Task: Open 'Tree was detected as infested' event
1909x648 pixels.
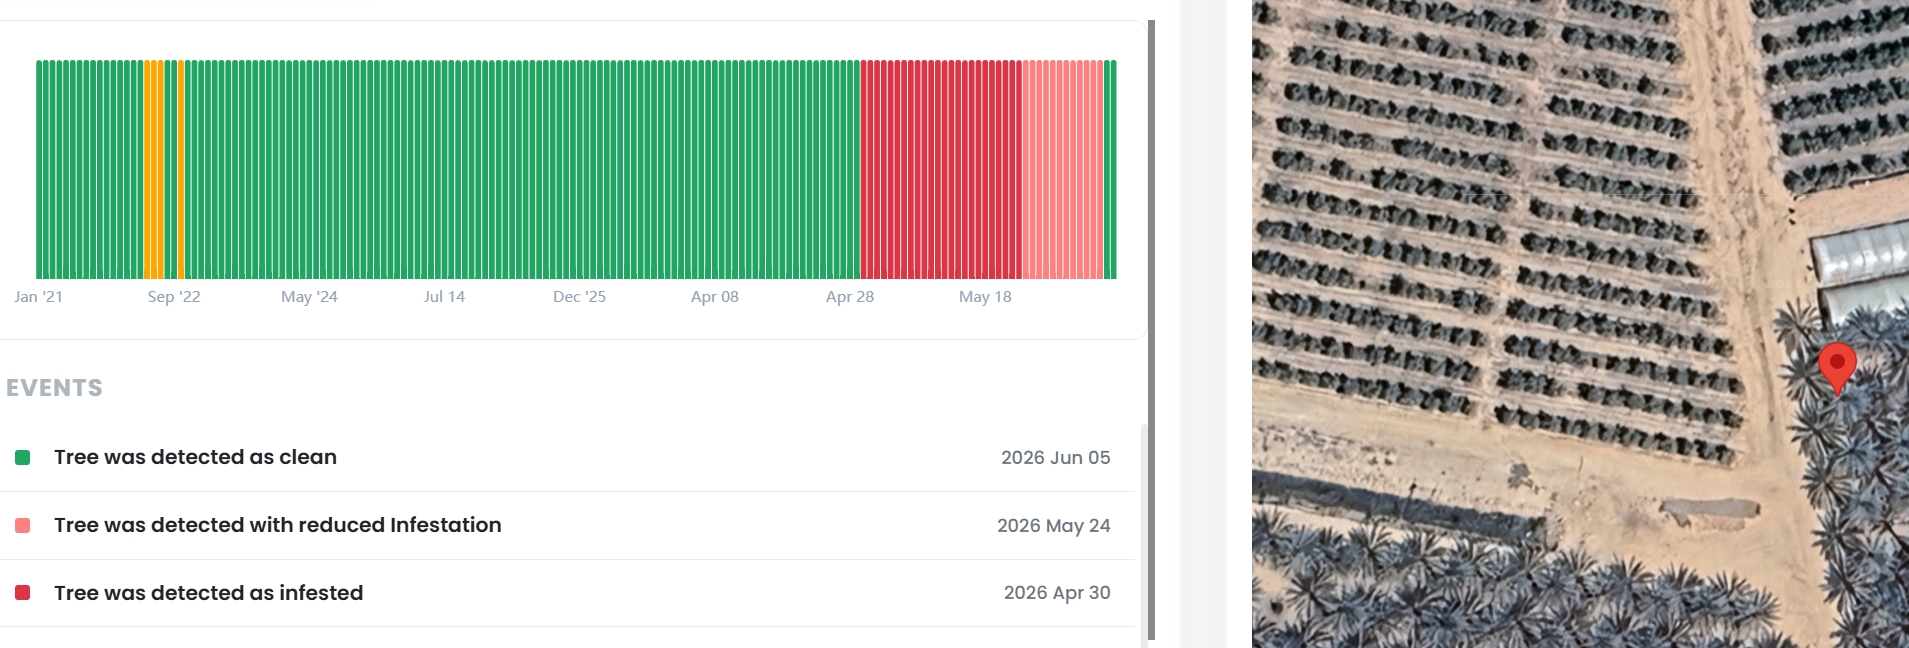Action: [x=567, y=593]
